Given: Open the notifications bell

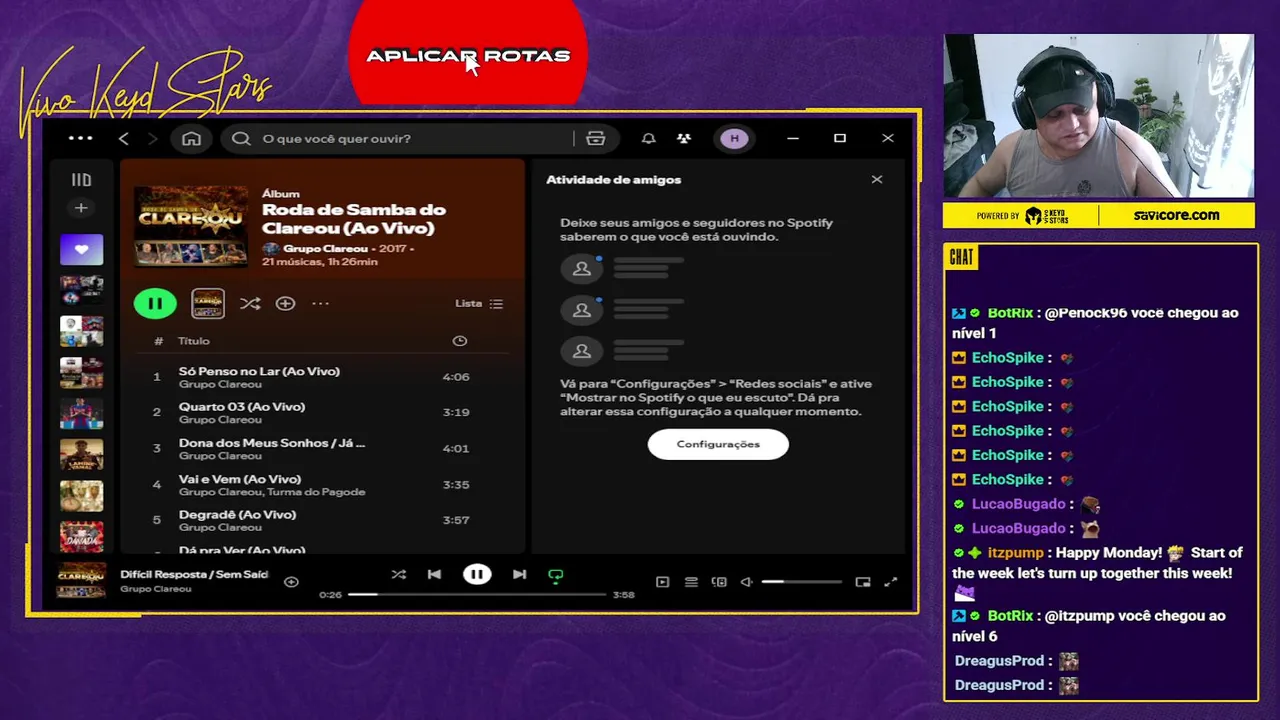Looking at the screenshot, I should (x=648, y=138).
